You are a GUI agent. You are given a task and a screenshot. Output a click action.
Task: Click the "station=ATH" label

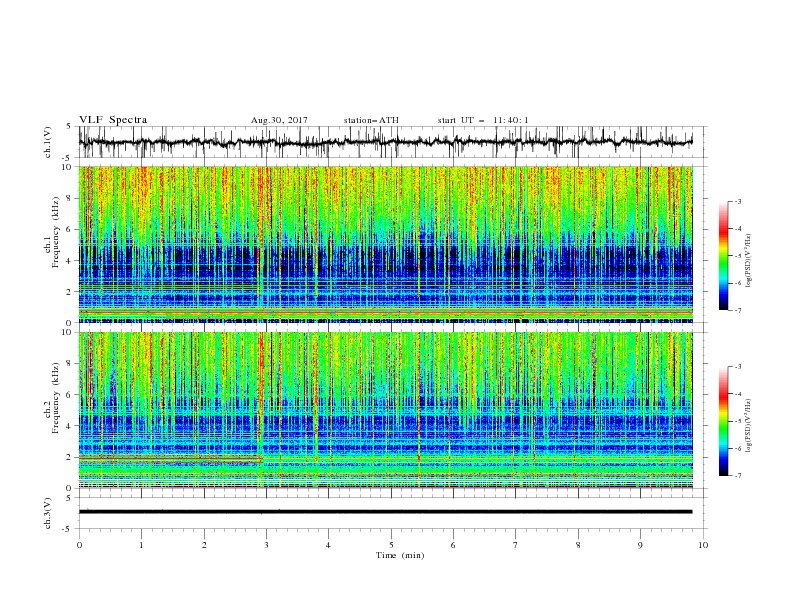tap(371, 120)
